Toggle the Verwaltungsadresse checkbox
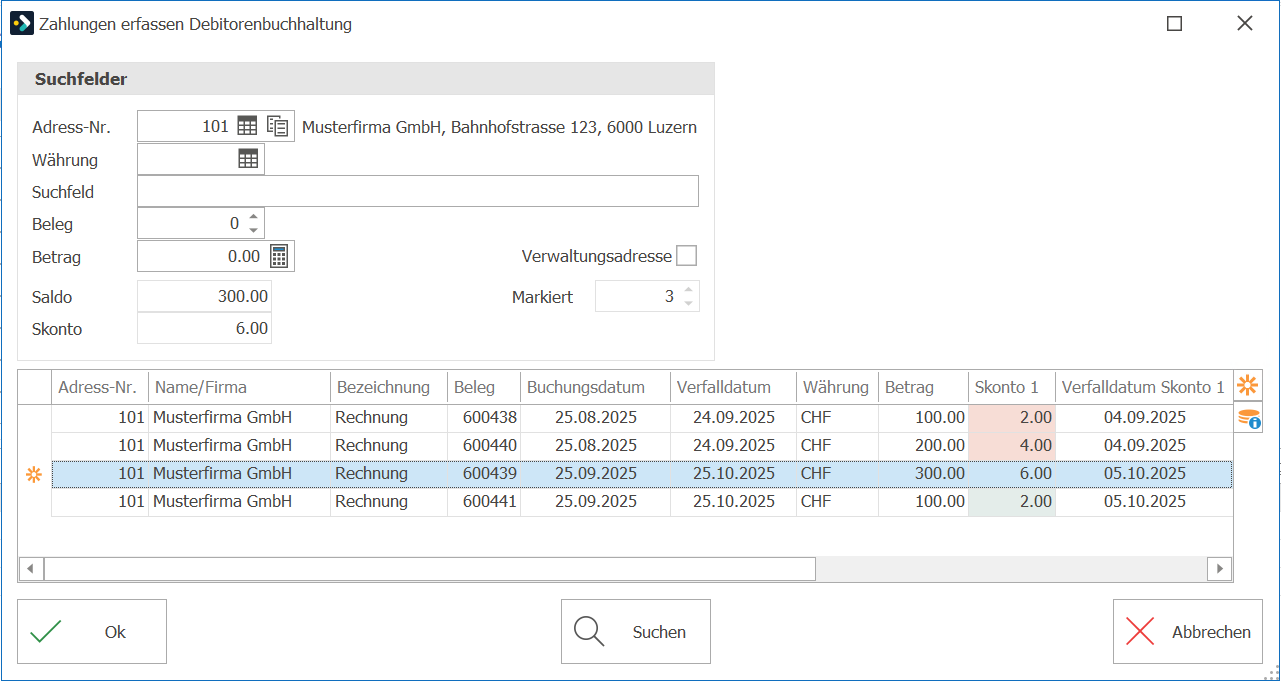1281x682 pixels. tap(686, 256)
